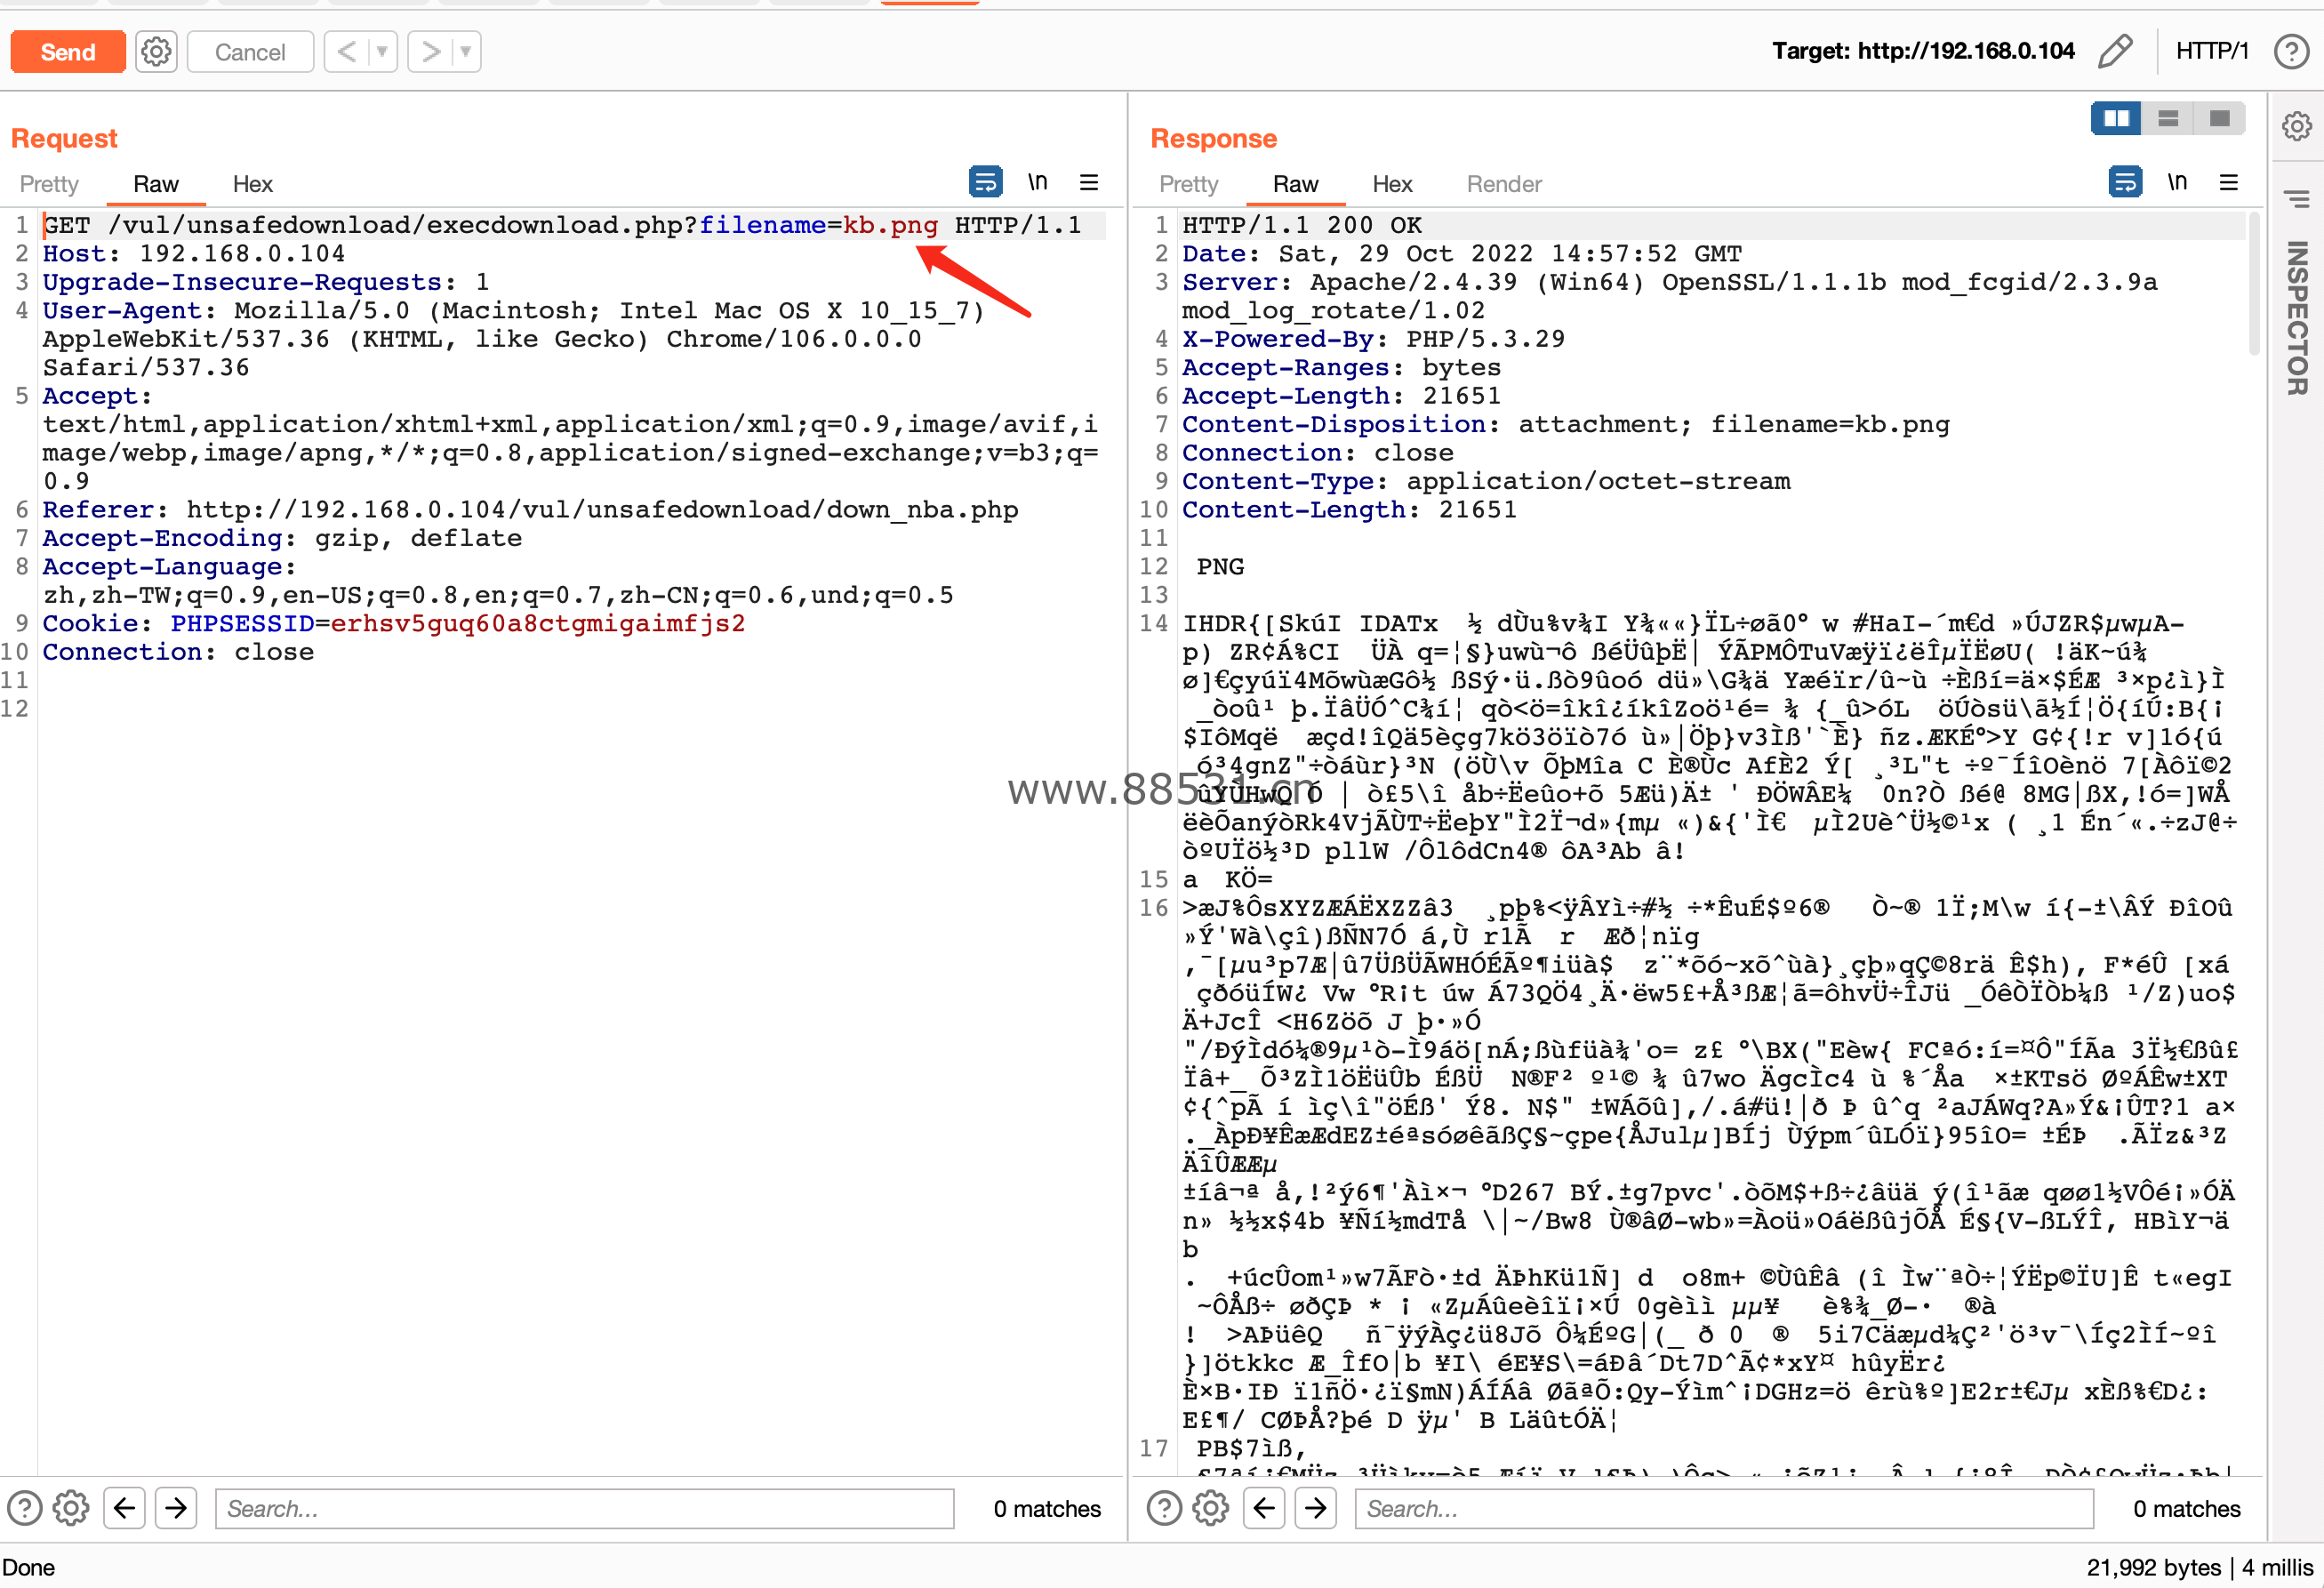Switch Response view to Pretty tab

[x=1189, y=184]
